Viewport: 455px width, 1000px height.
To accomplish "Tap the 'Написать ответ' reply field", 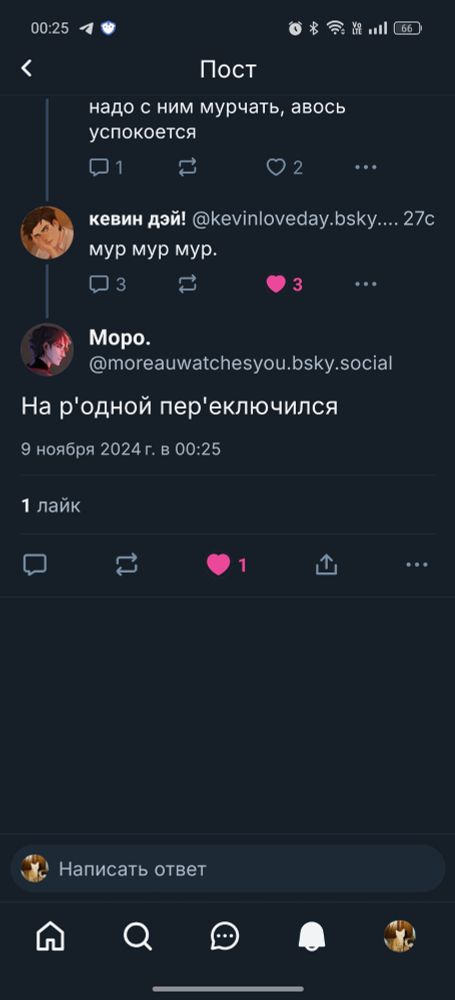I will [228, 869].
